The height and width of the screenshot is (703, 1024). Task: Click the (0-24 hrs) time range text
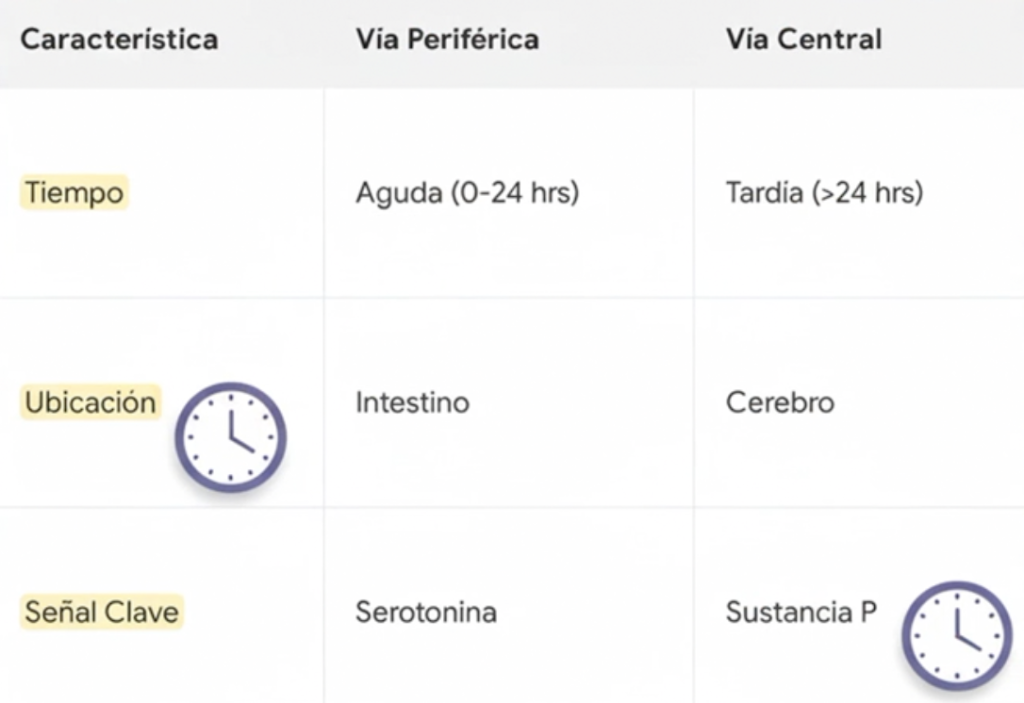coord(513,193)
